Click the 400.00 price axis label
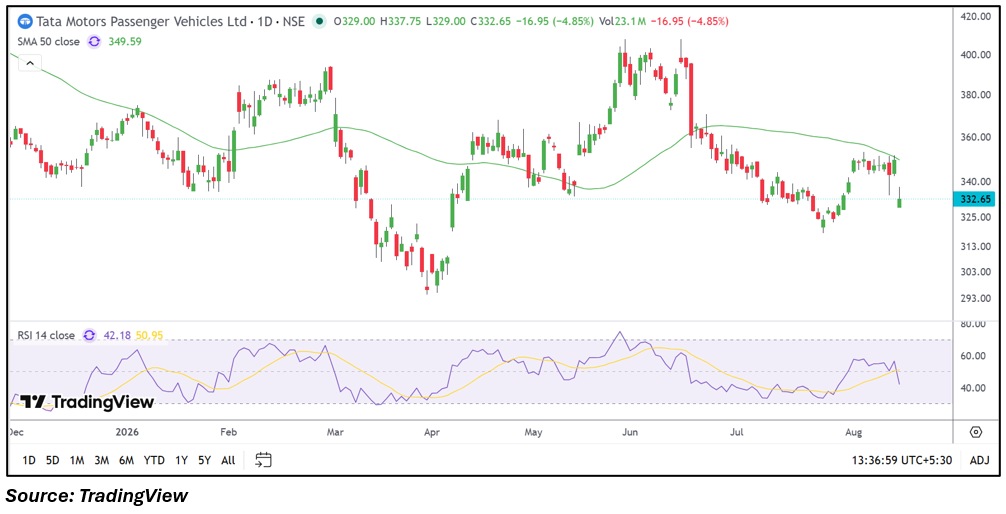 pyautogui.click(x=978, y=55)
